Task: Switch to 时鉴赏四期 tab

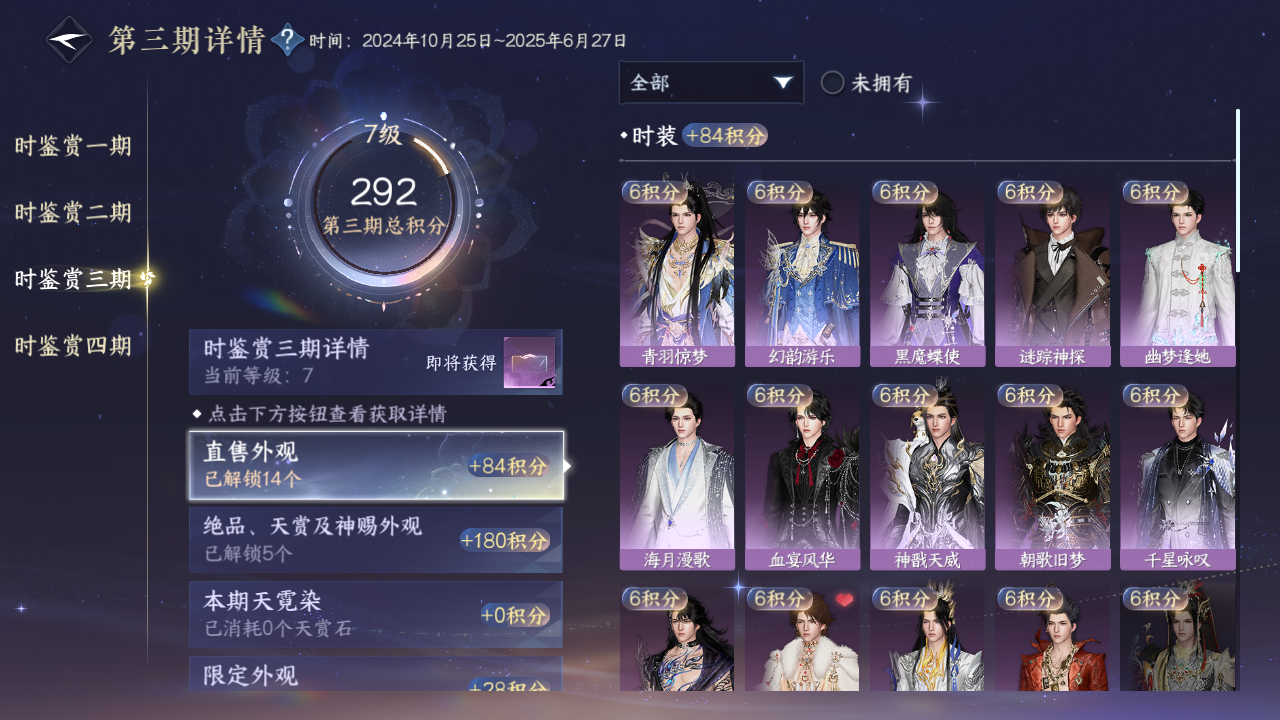Action: tap(73, 347)
